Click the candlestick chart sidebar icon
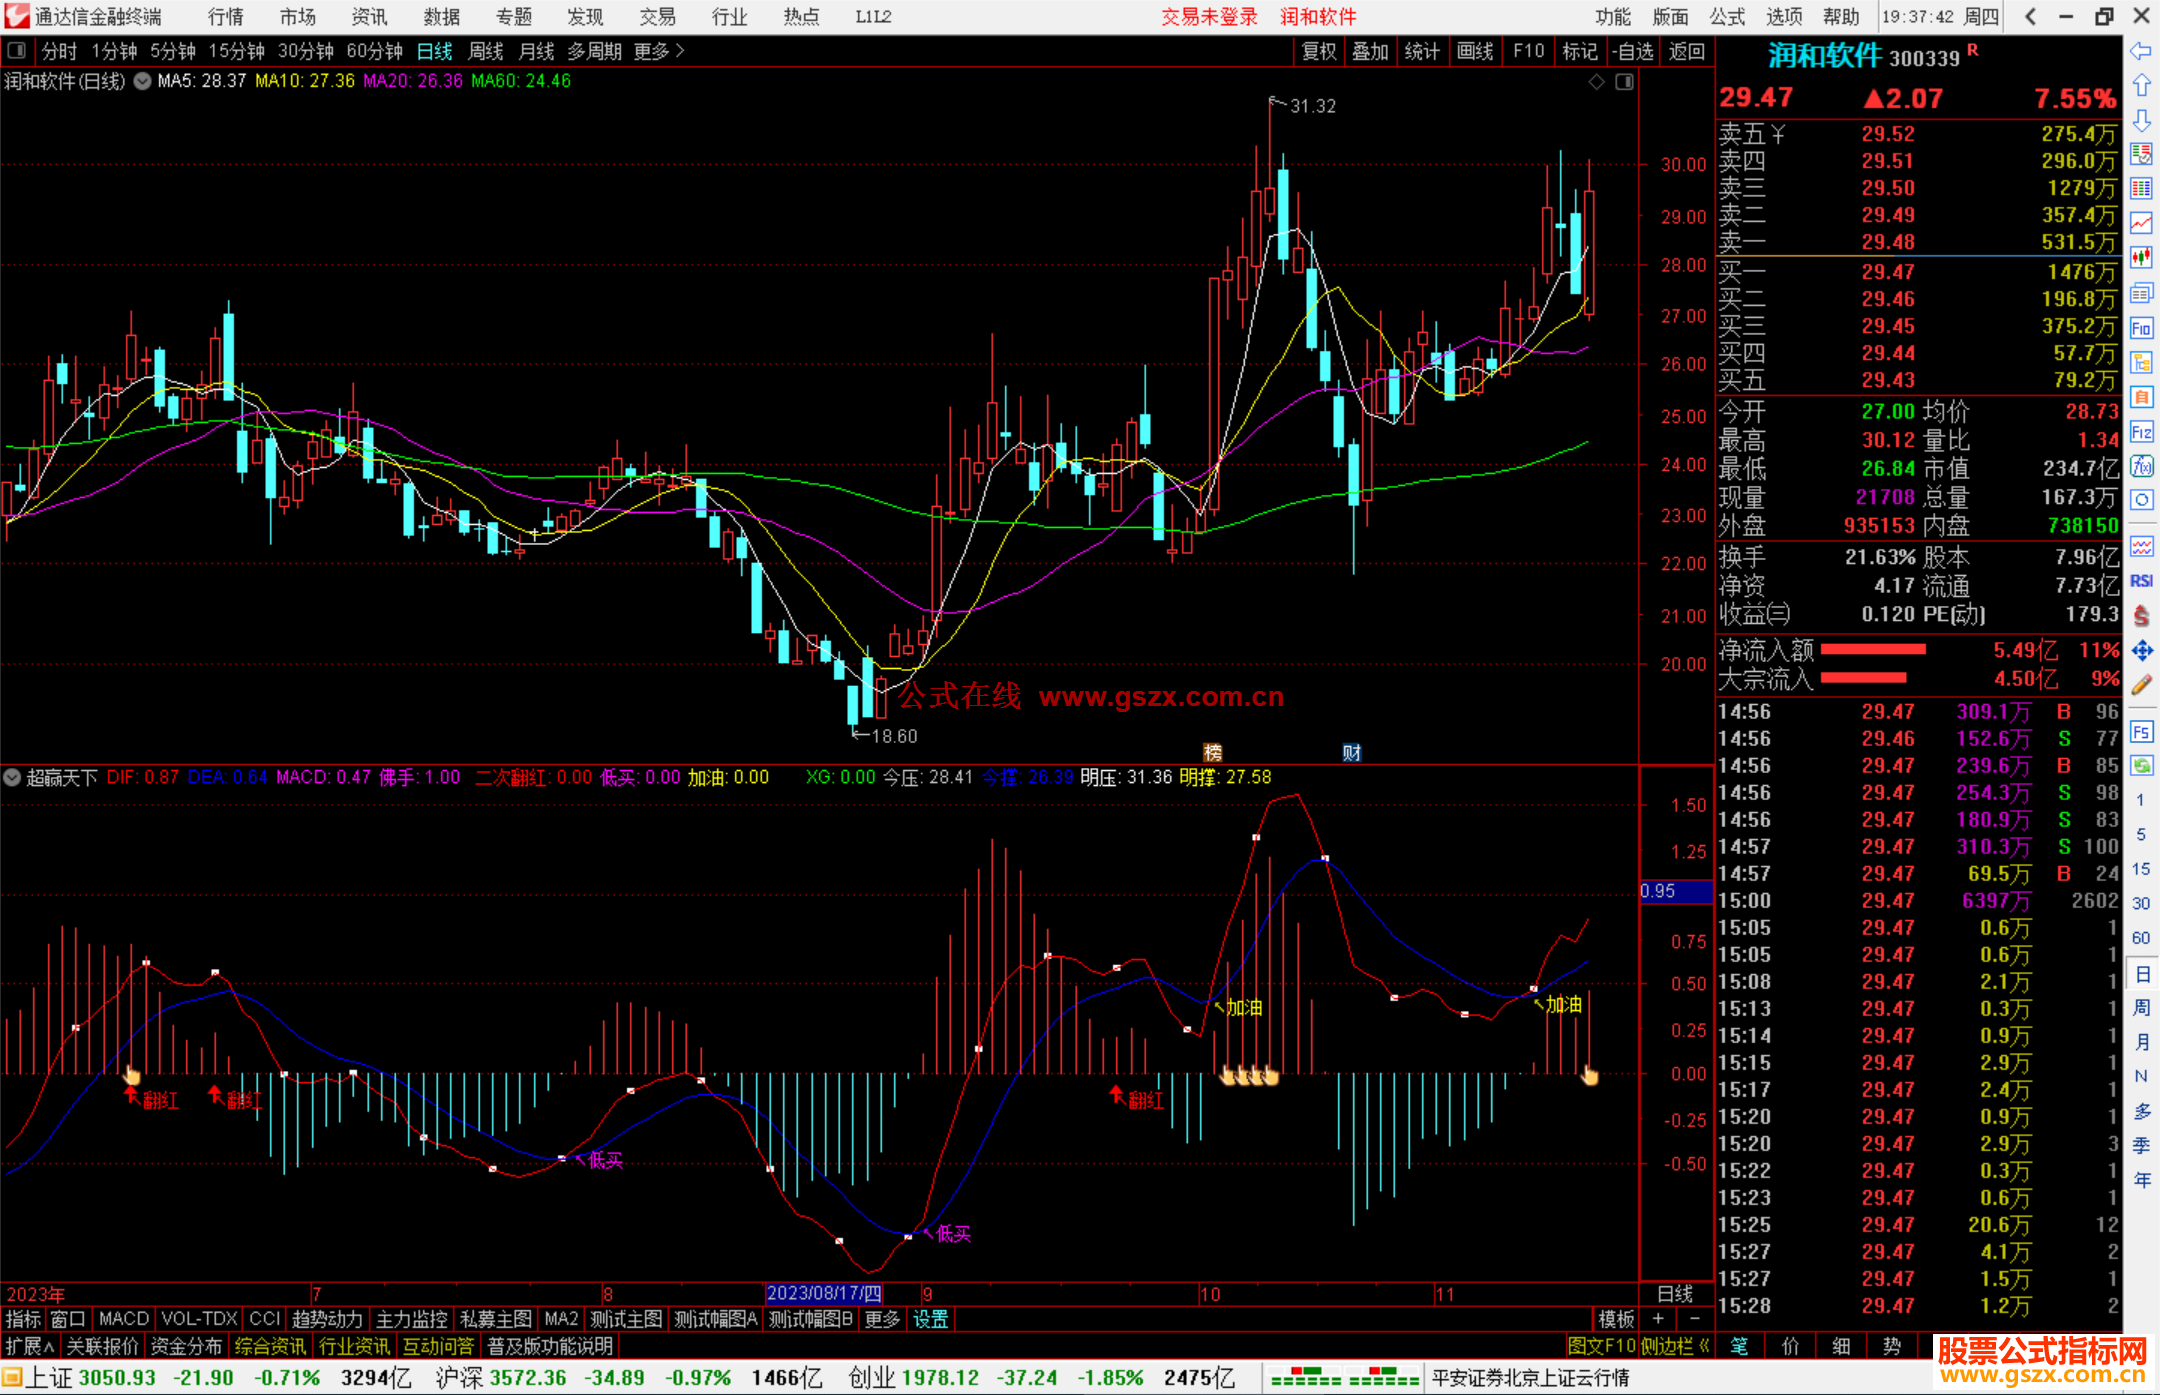Image resolution: width=2160 pixels, height=1395 pixels. coord(2141,257)
